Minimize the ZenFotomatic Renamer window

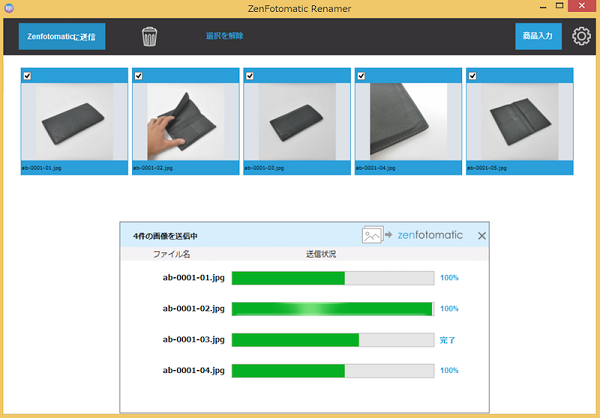point(543,7)
